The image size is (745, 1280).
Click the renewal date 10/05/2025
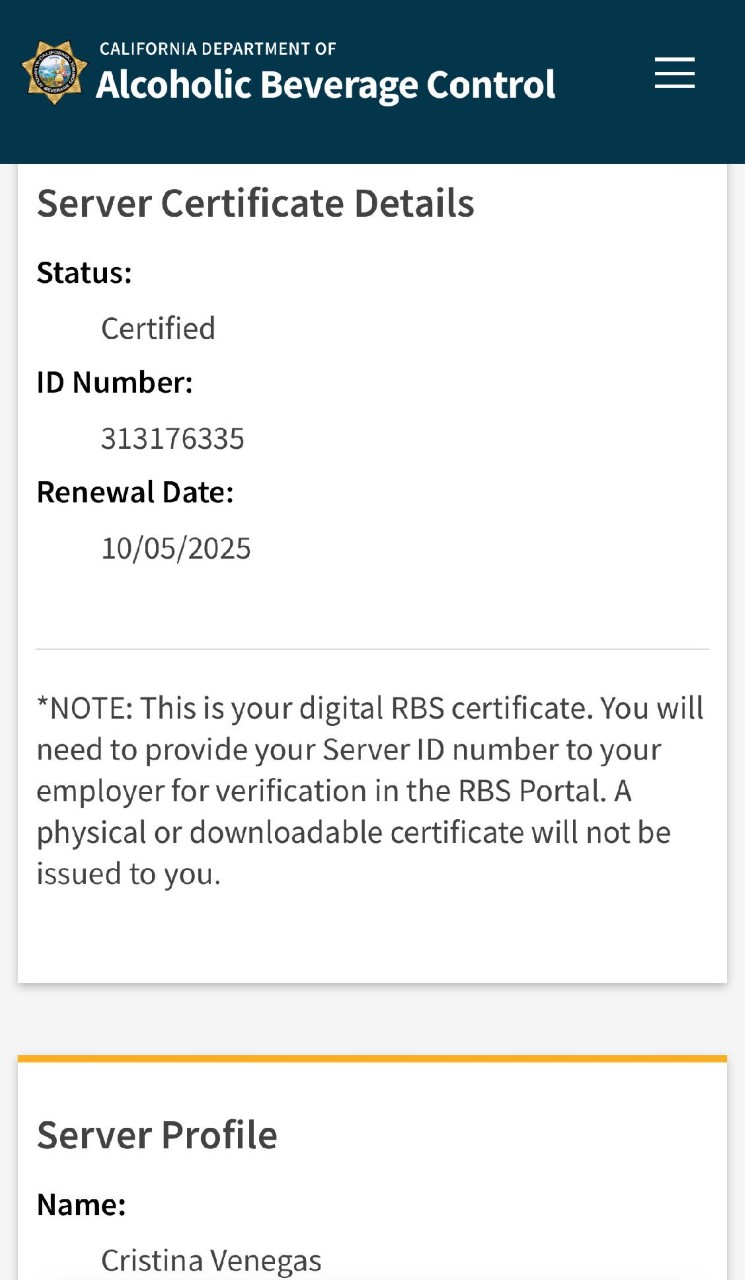pyautogui.click(x=176, y=548)
